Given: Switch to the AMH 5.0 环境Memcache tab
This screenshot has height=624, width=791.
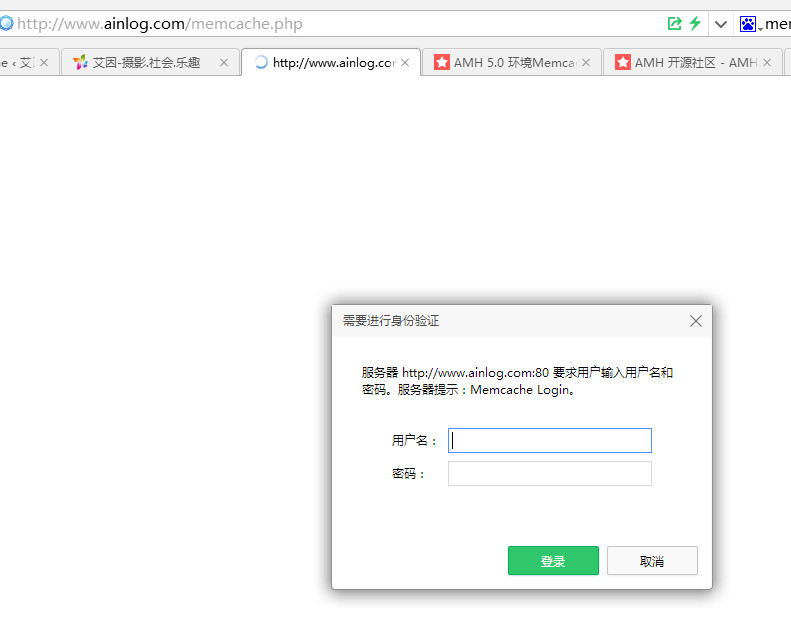Looking at the screenshot, I should pos(505,62).
